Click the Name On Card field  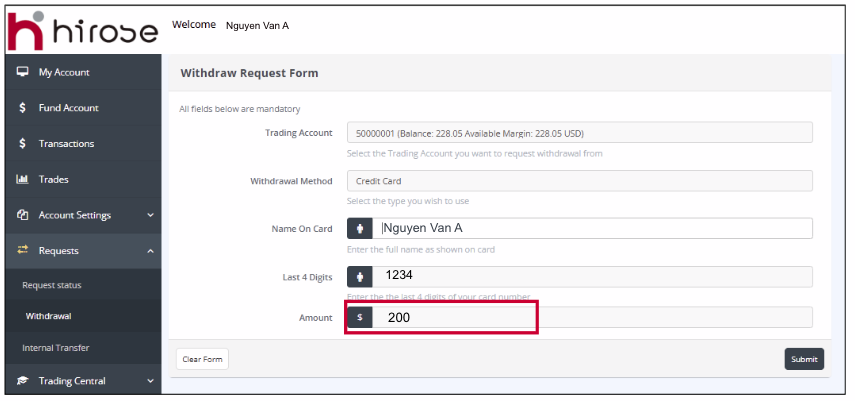592,228
